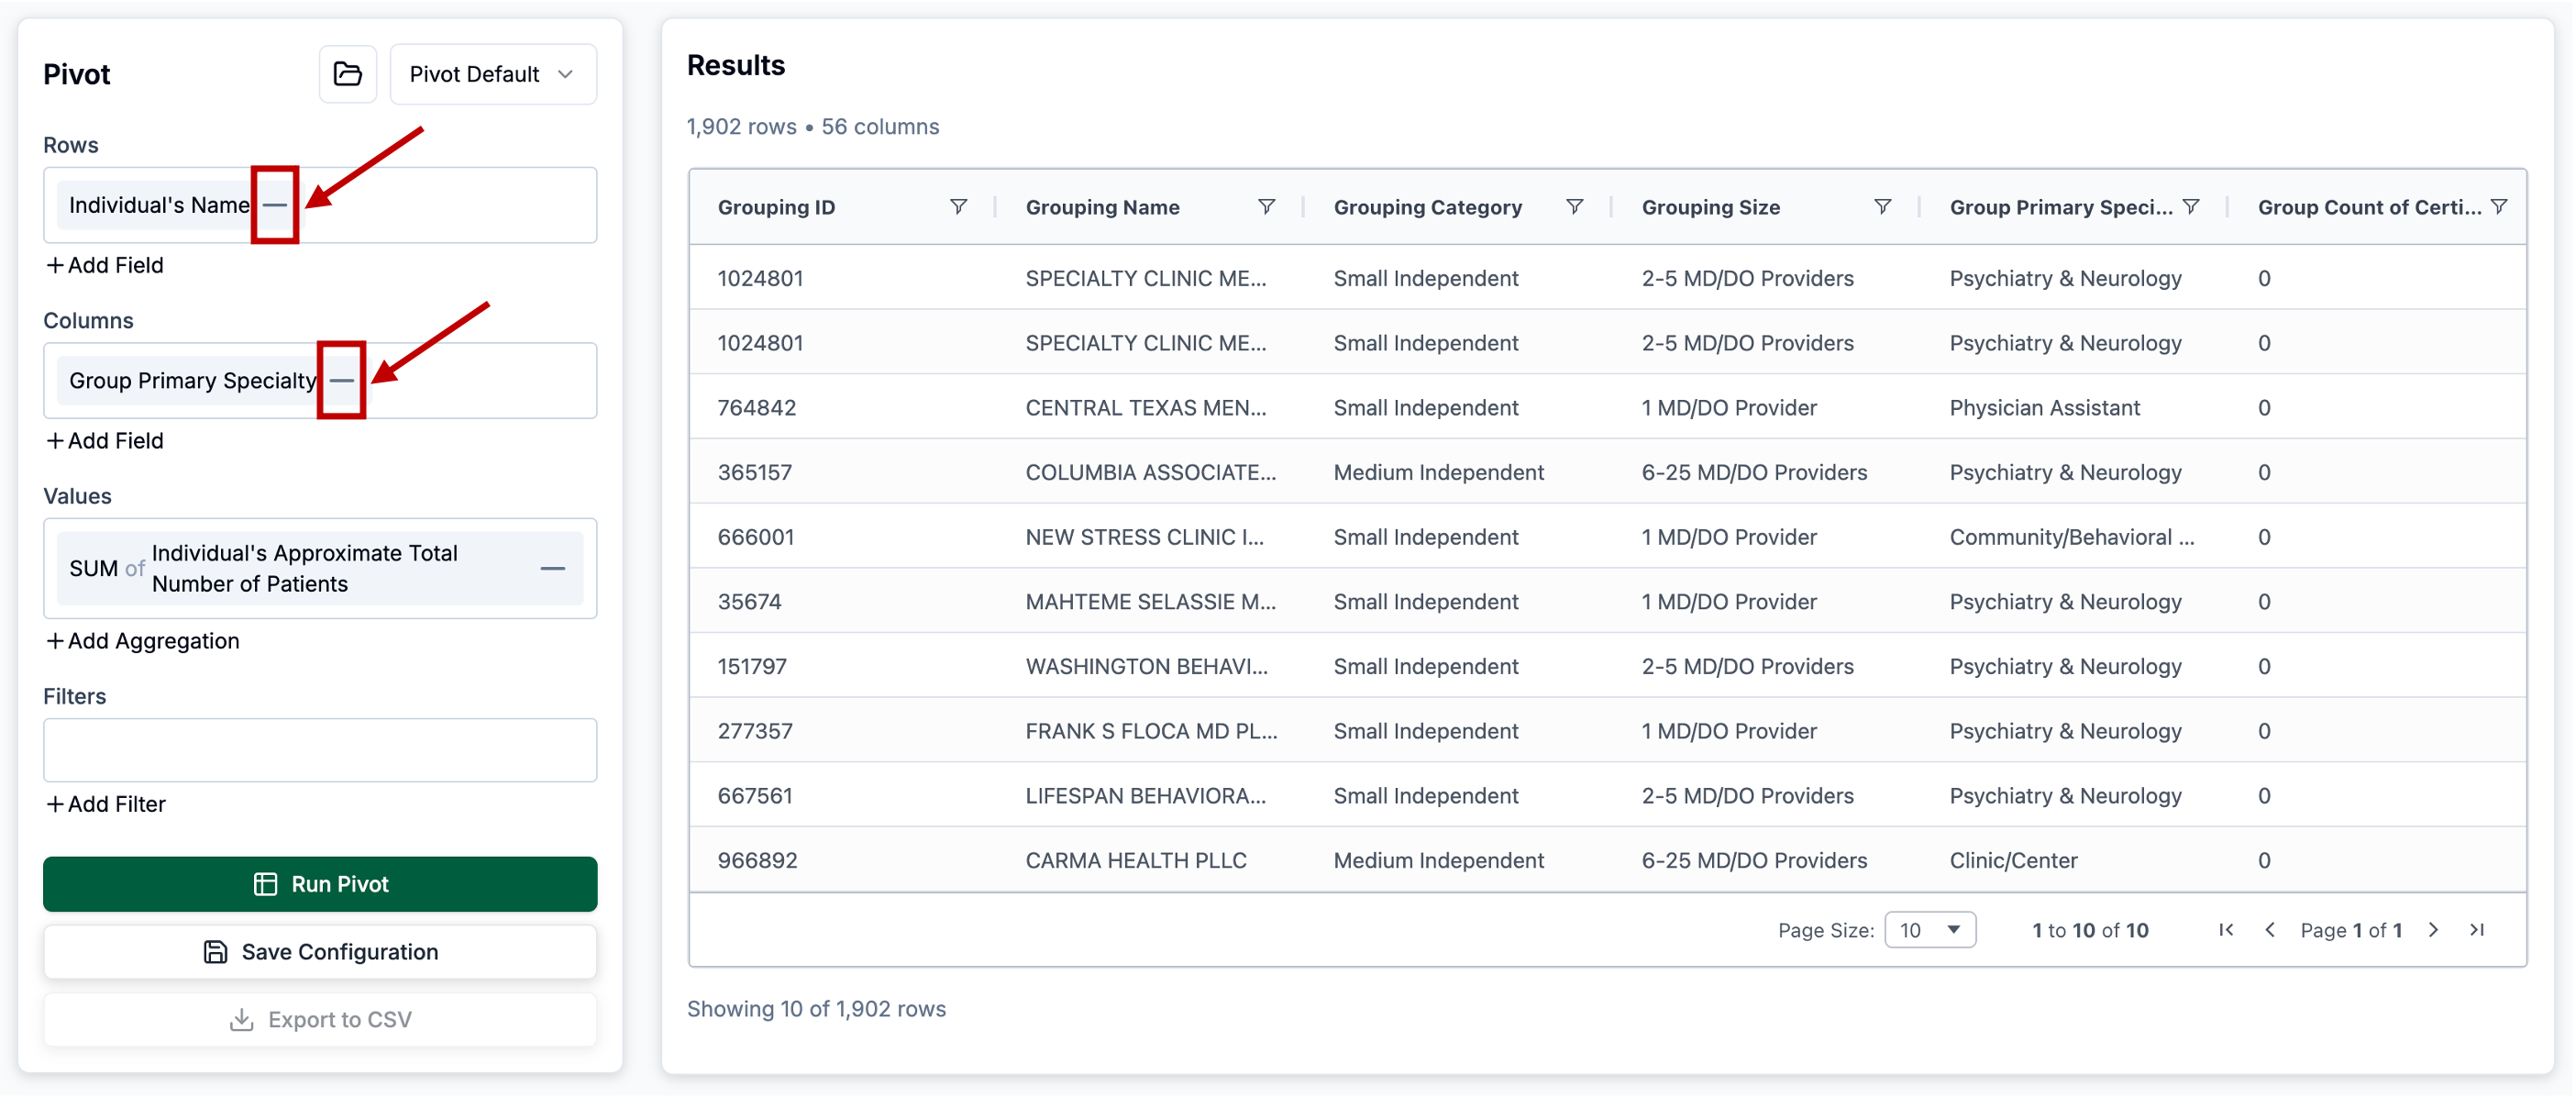Jump to last results page

tap(2476, 930)
